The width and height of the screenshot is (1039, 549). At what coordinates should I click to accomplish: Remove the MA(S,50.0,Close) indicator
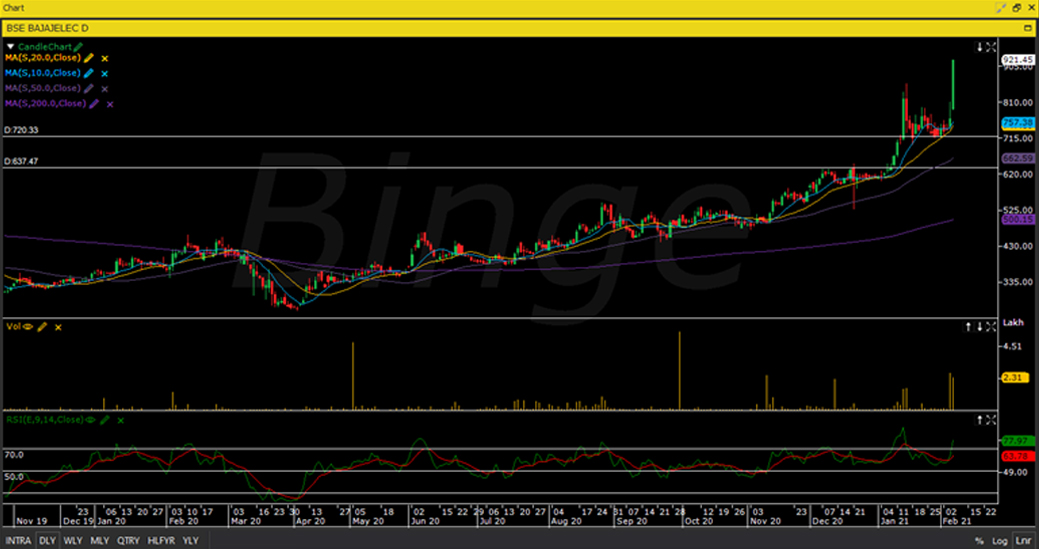pyautogui.click(x=105, y=89)
